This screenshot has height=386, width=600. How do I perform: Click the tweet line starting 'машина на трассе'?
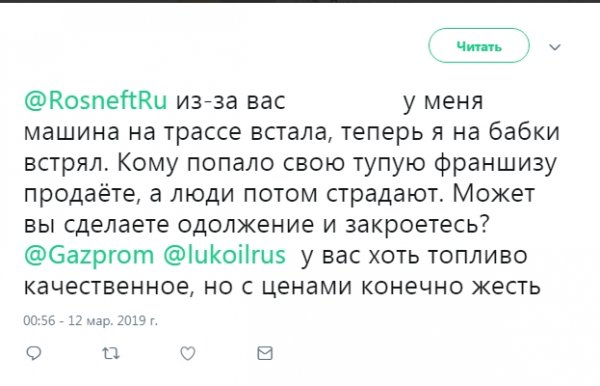[x=292, y=132]
